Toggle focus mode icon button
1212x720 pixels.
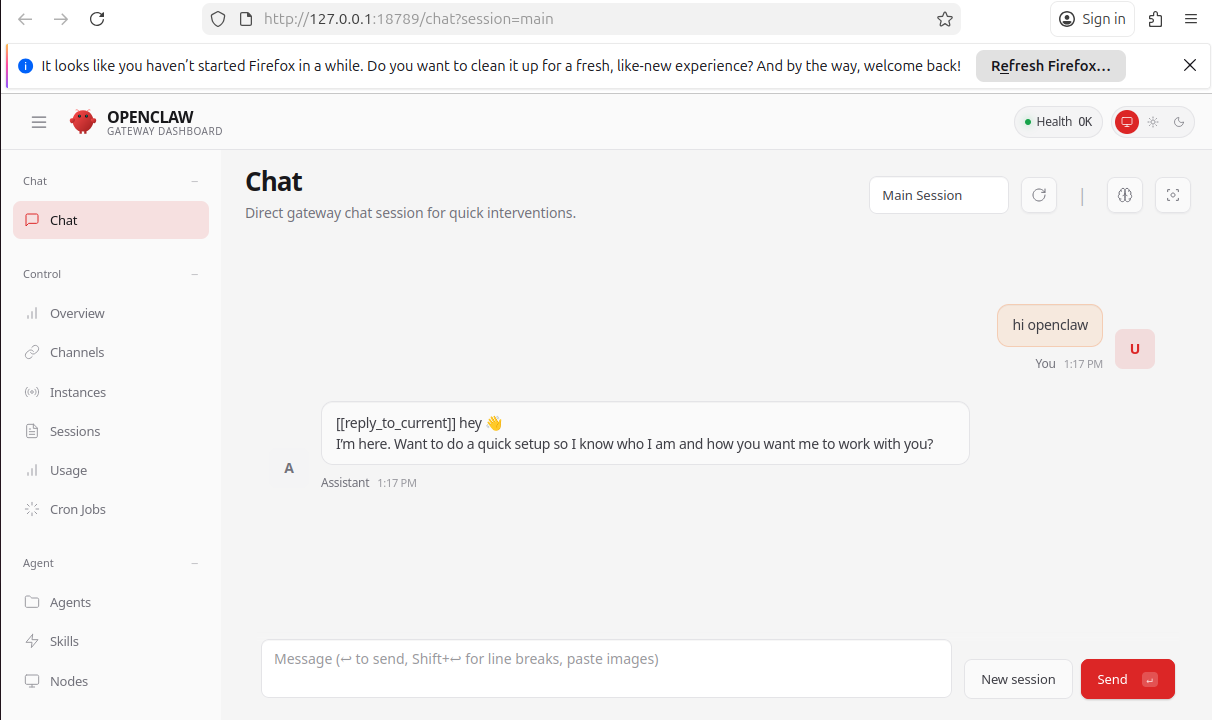(x=1172, y=195)
